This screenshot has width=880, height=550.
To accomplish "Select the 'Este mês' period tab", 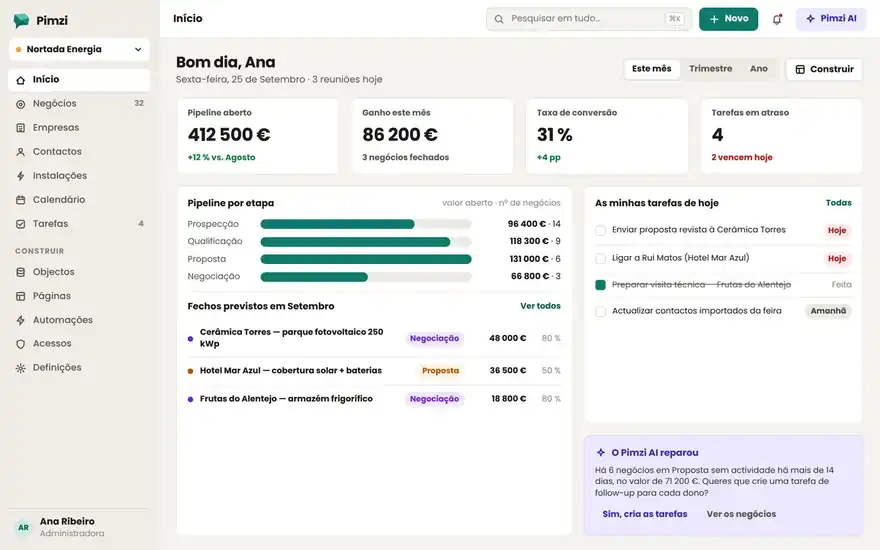I will (652, 69).
